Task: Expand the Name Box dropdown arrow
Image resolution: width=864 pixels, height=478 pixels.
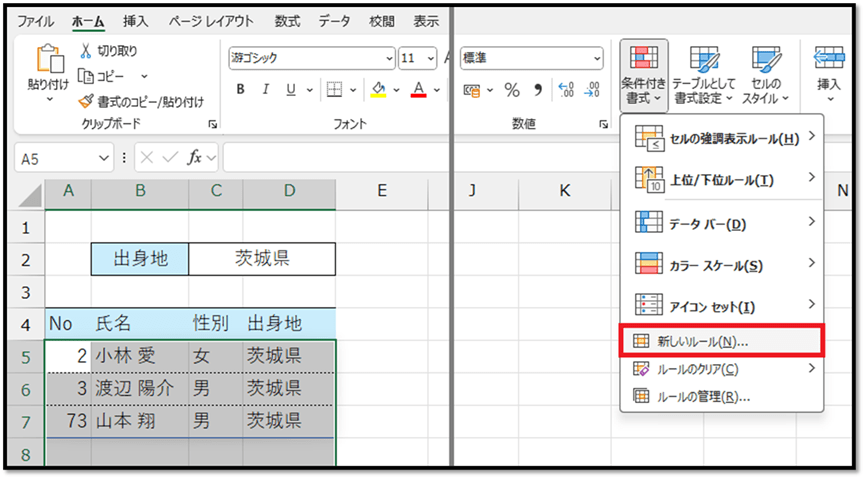Action: pyautogui.click(x=104, y=158)
